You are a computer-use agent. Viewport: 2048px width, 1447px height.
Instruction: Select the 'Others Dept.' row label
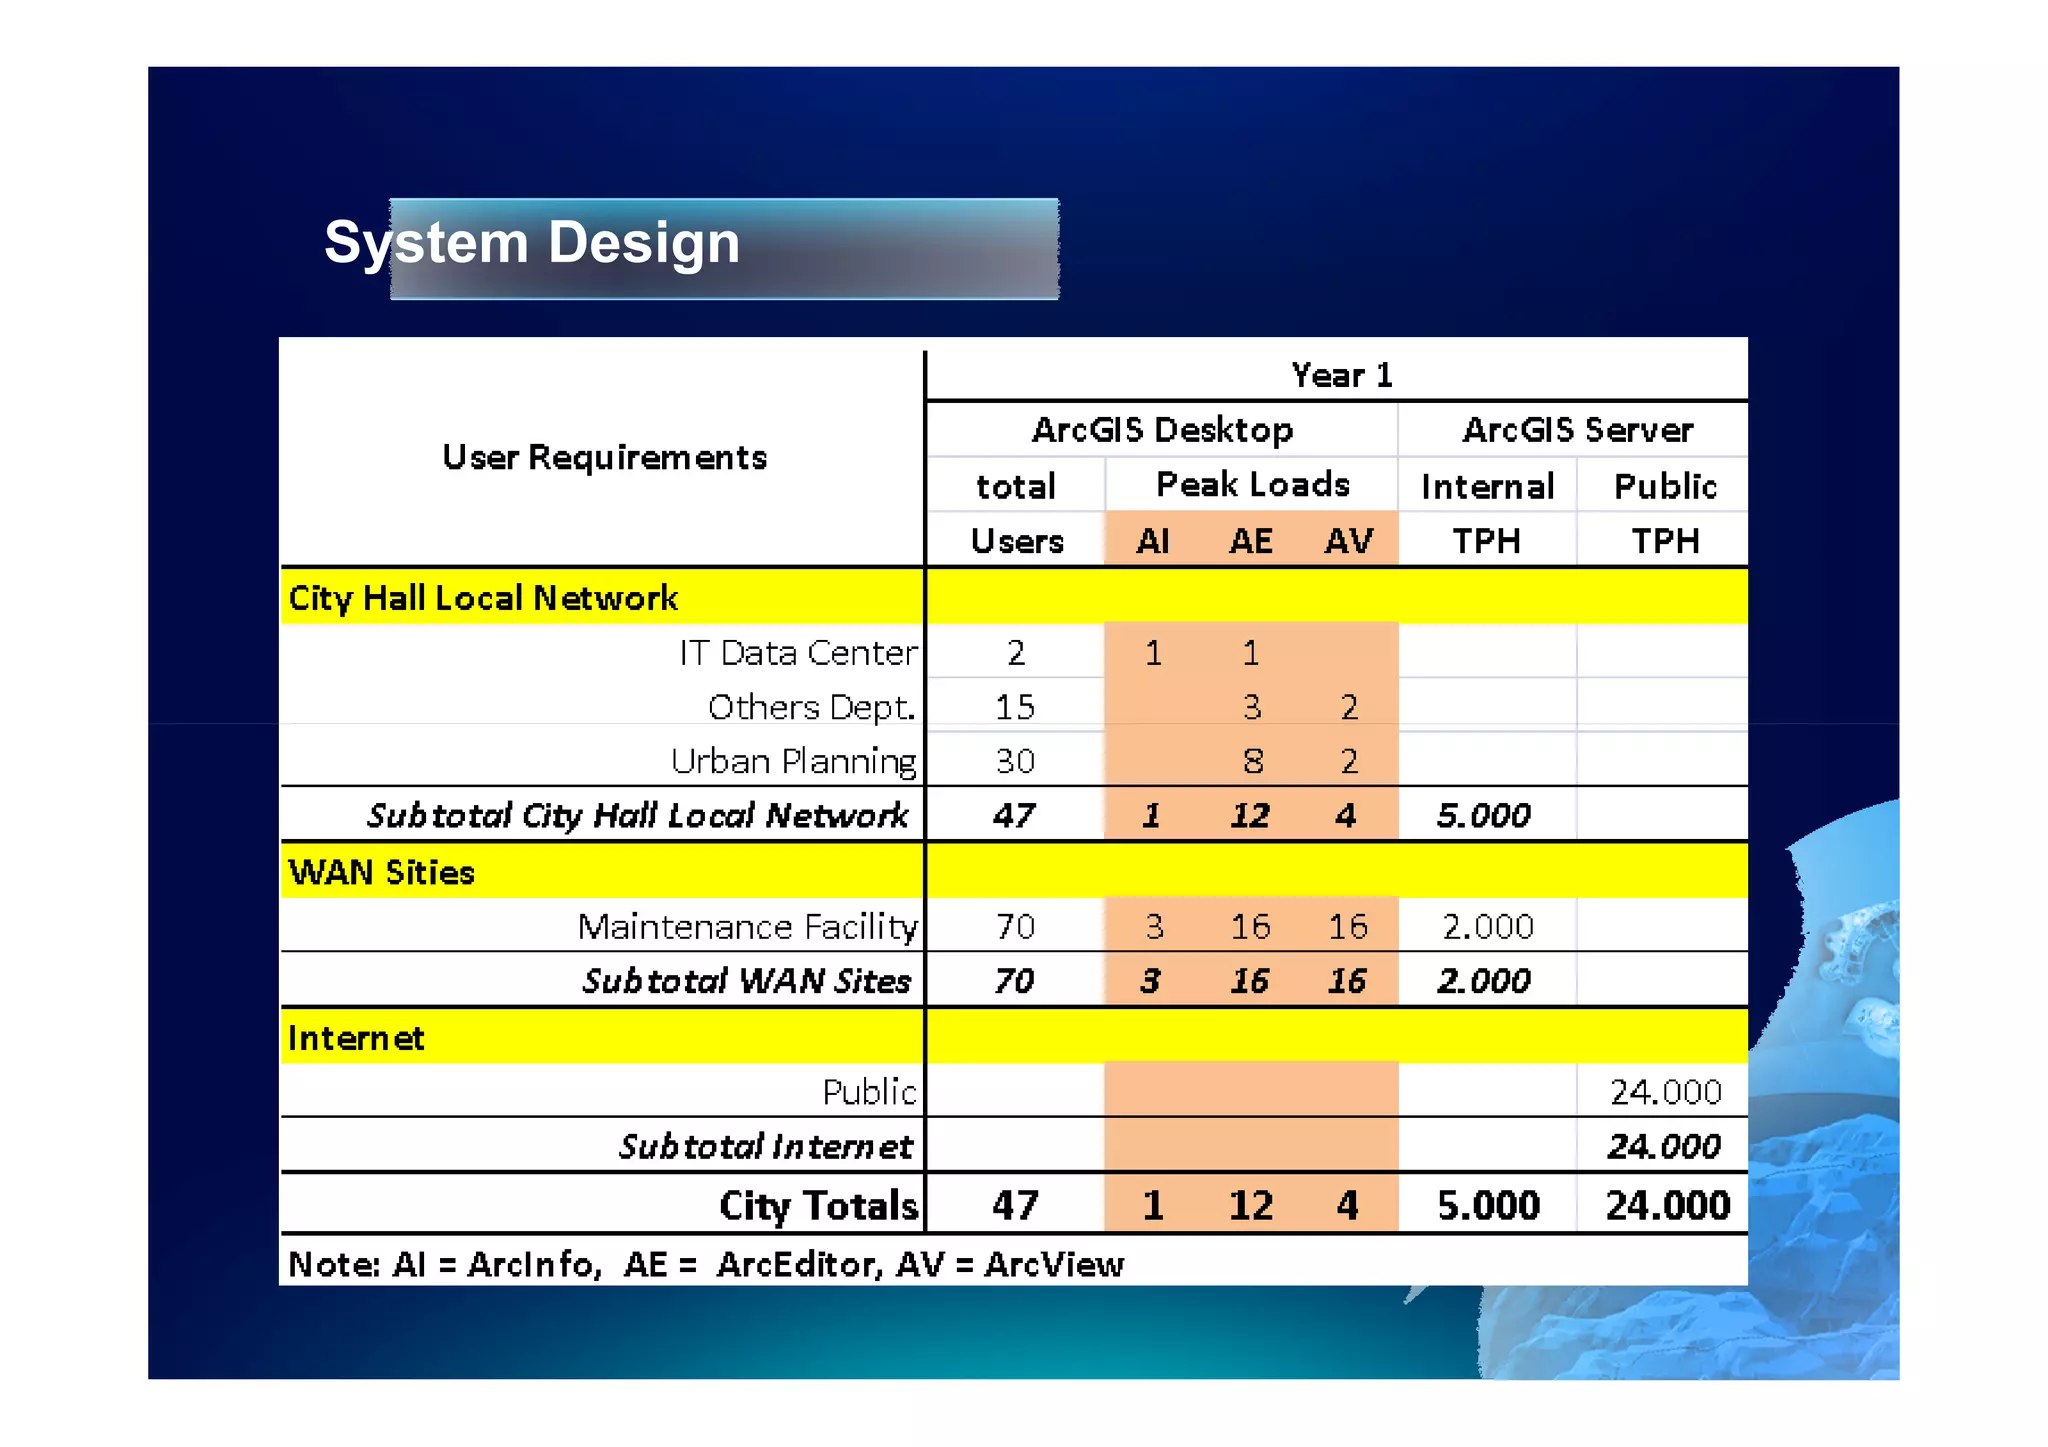[x=811, y=707]
